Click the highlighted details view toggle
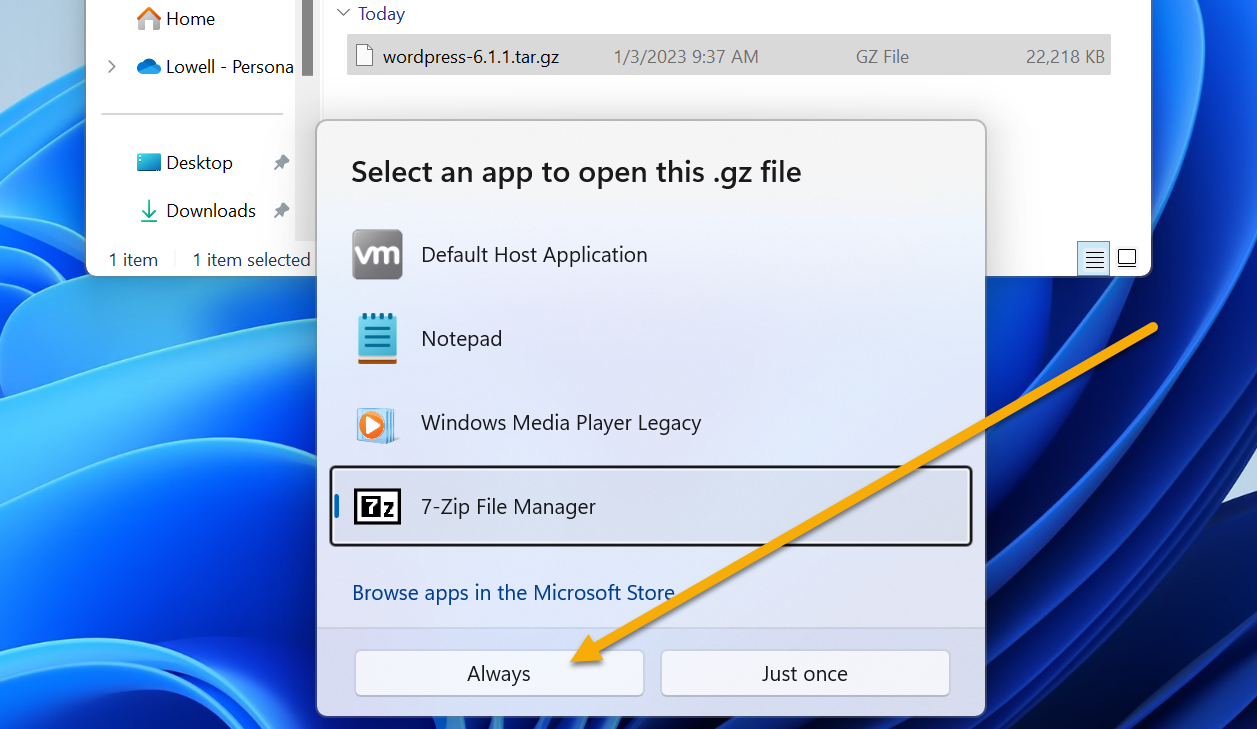 click(1094, 258)
